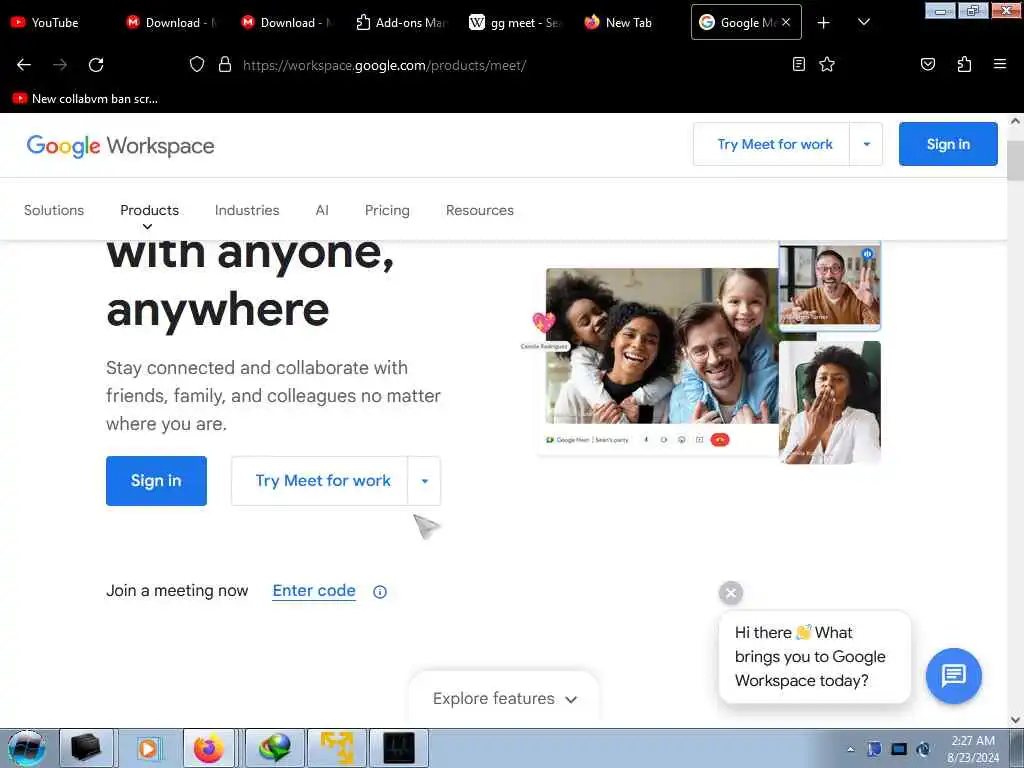The image size is (1024, 768).
Task: Click the flag tray icon
Action: coord(874,749)
